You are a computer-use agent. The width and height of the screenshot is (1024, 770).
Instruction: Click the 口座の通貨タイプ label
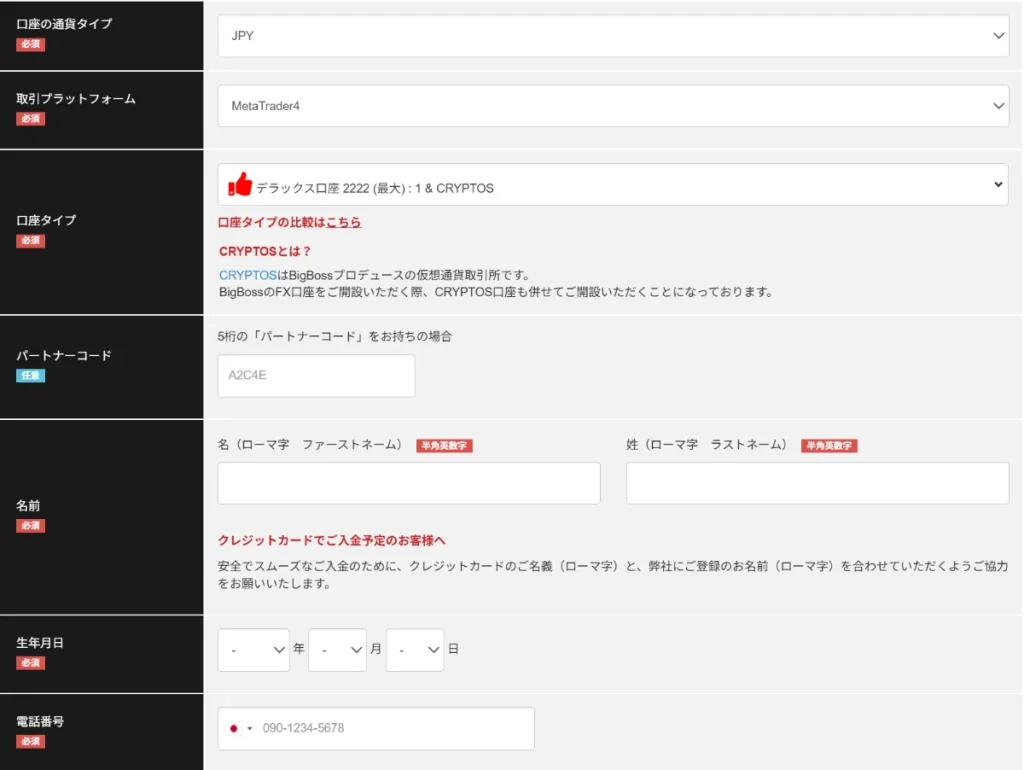coord(64,24)
